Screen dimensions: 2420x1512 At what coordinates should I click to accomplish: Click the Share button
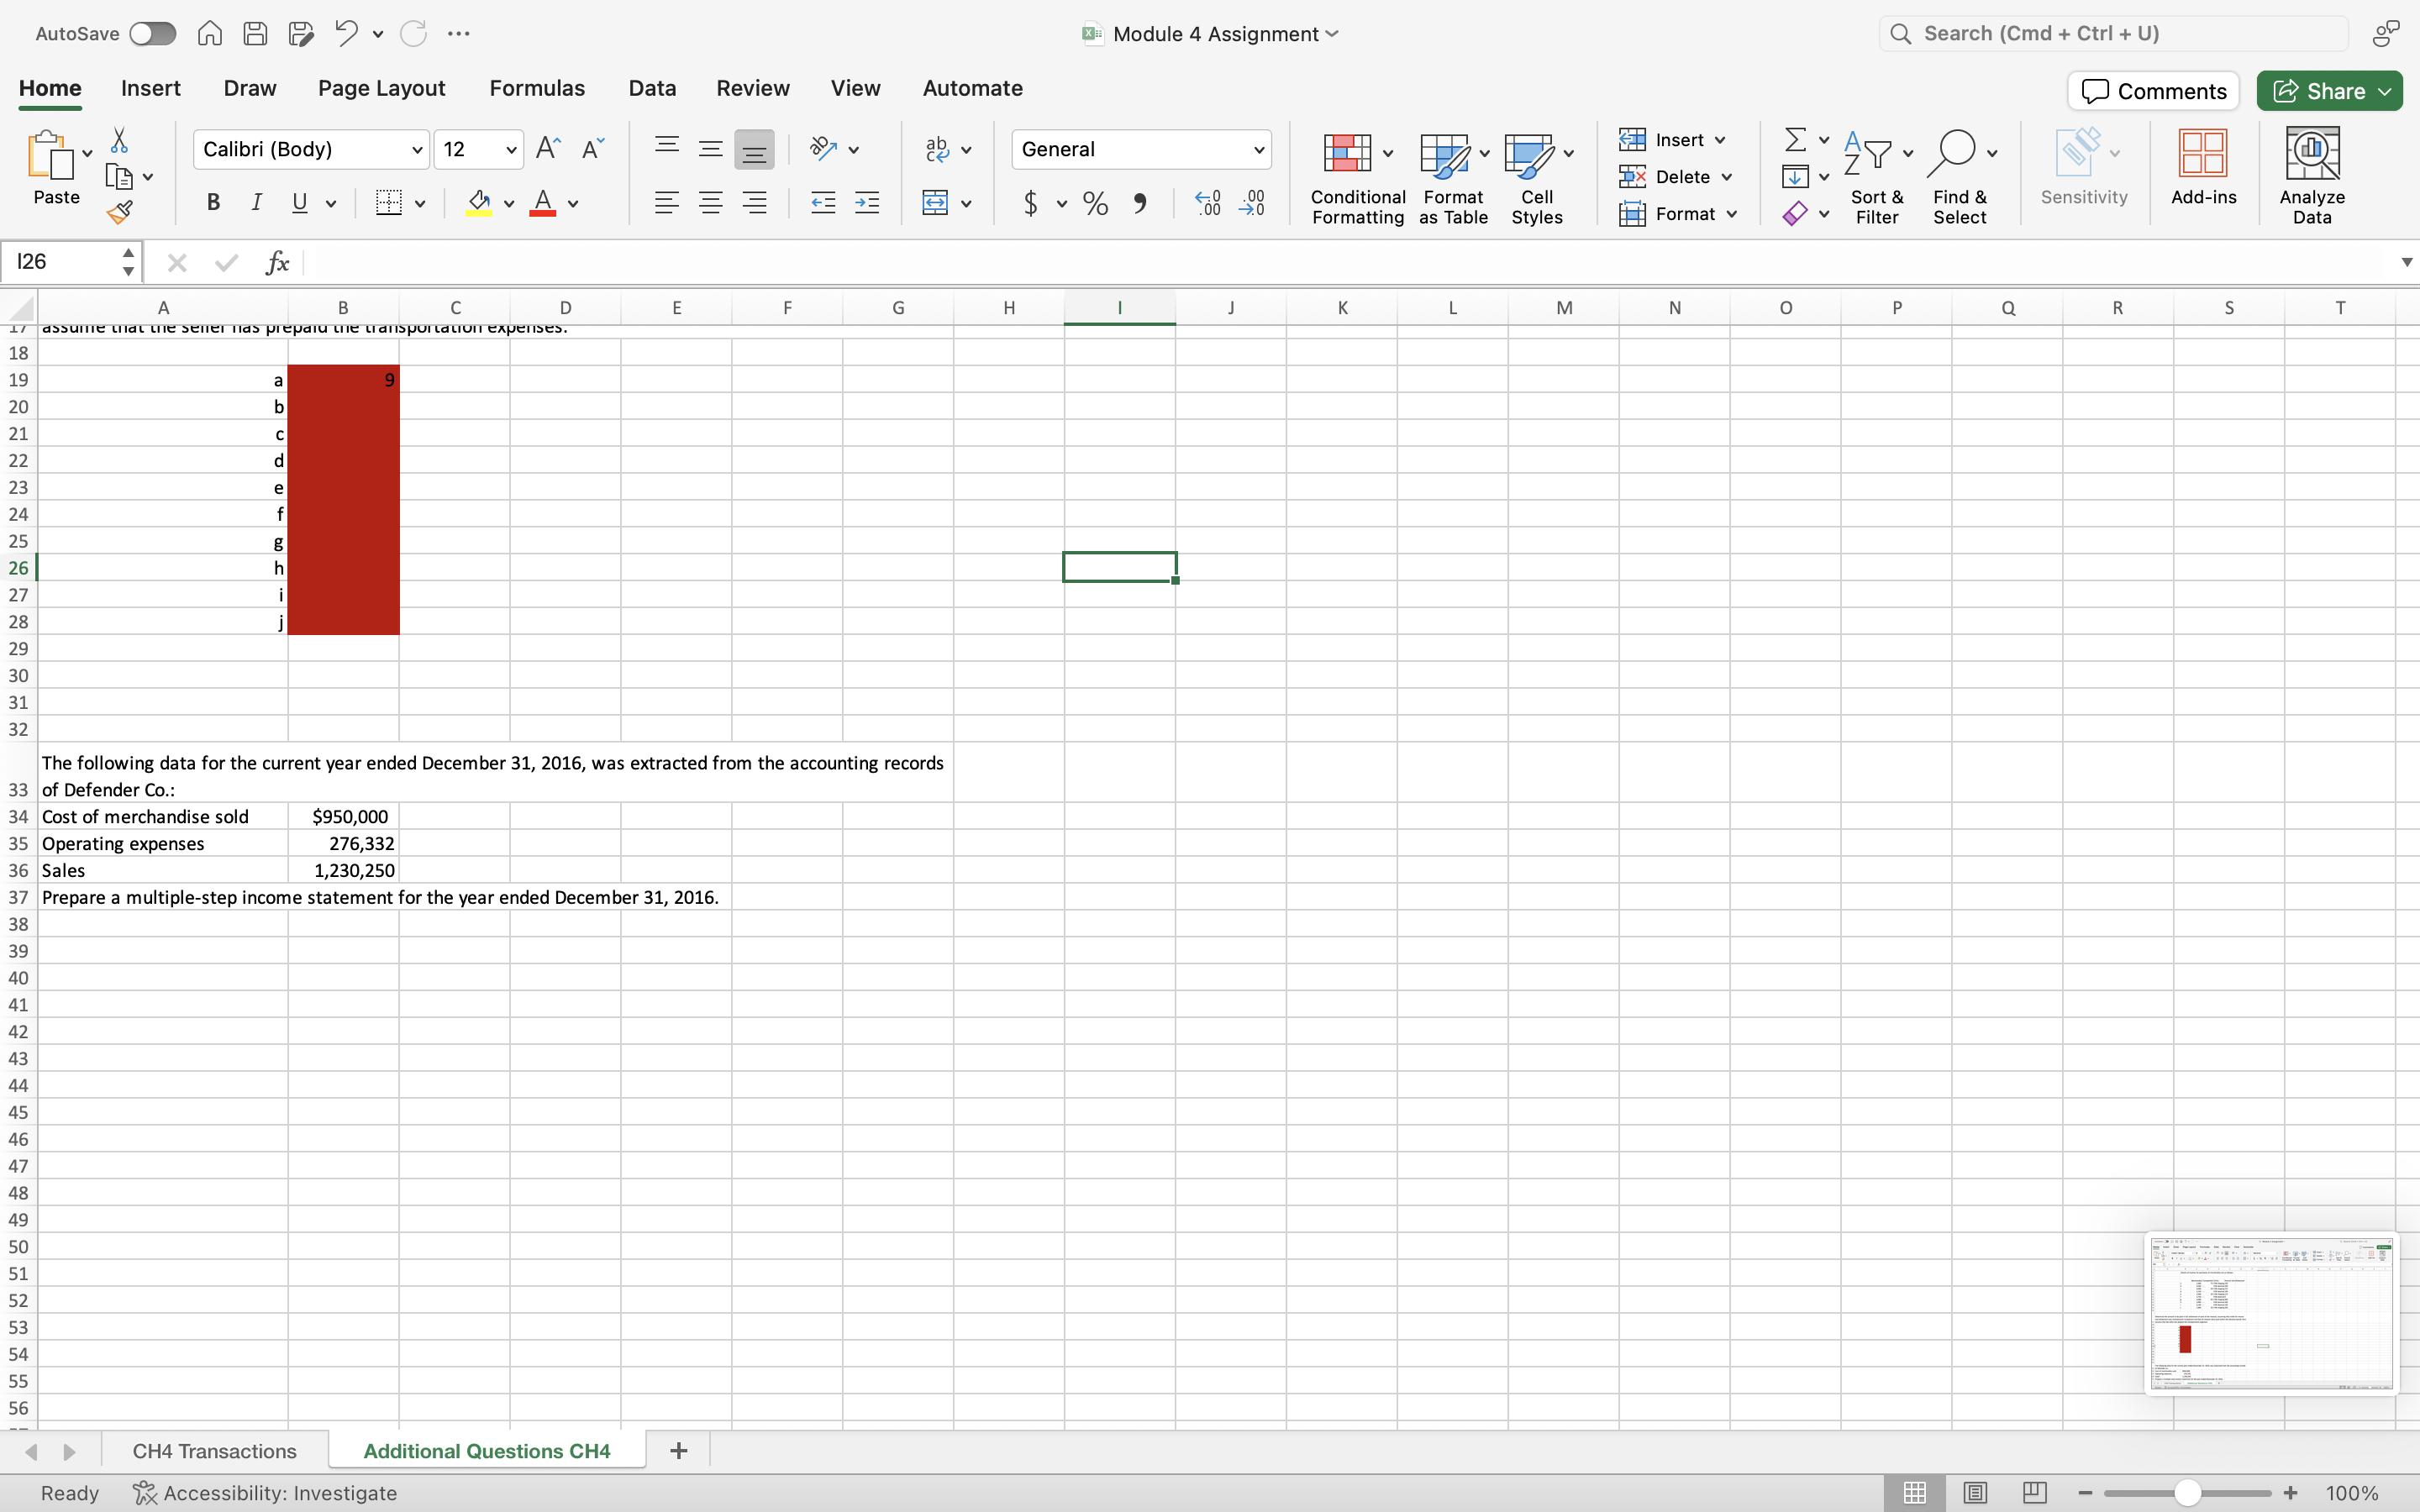click(x=2328, y=90)
